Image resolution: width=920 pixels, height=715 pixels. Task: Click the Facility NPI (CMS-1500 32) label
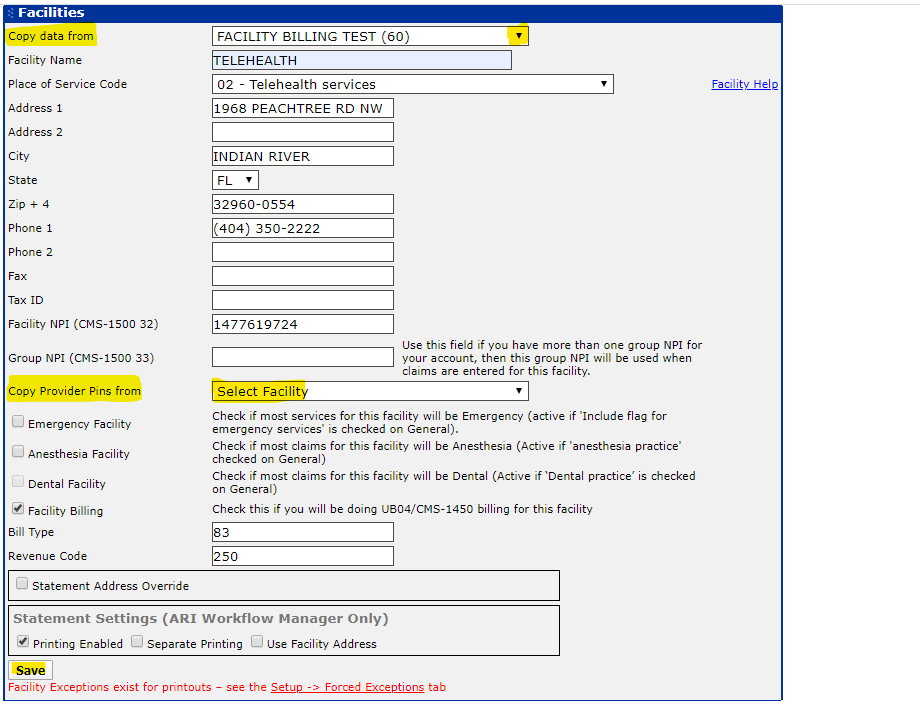click(83, 324)
